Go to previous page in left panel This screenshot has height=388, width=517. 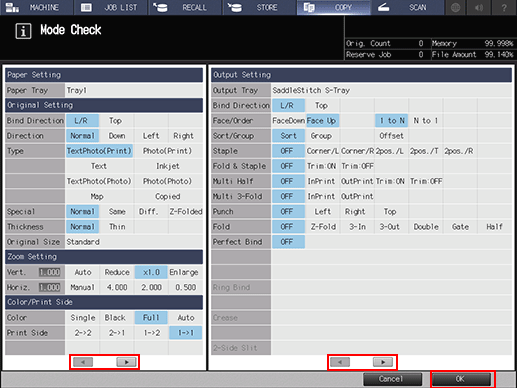83,362
